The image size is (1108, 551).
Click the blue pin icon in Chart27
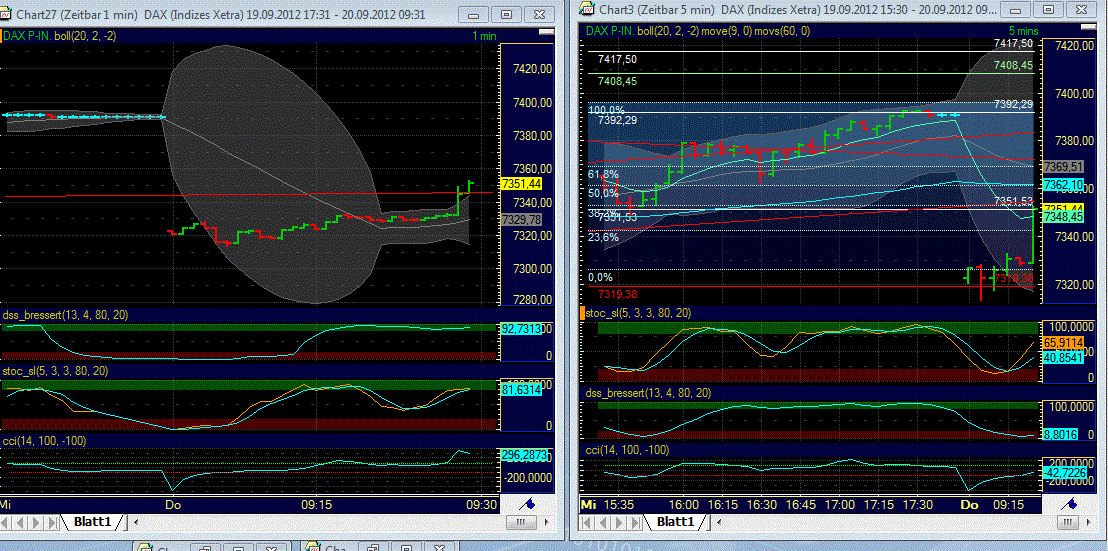coord(527,504)
